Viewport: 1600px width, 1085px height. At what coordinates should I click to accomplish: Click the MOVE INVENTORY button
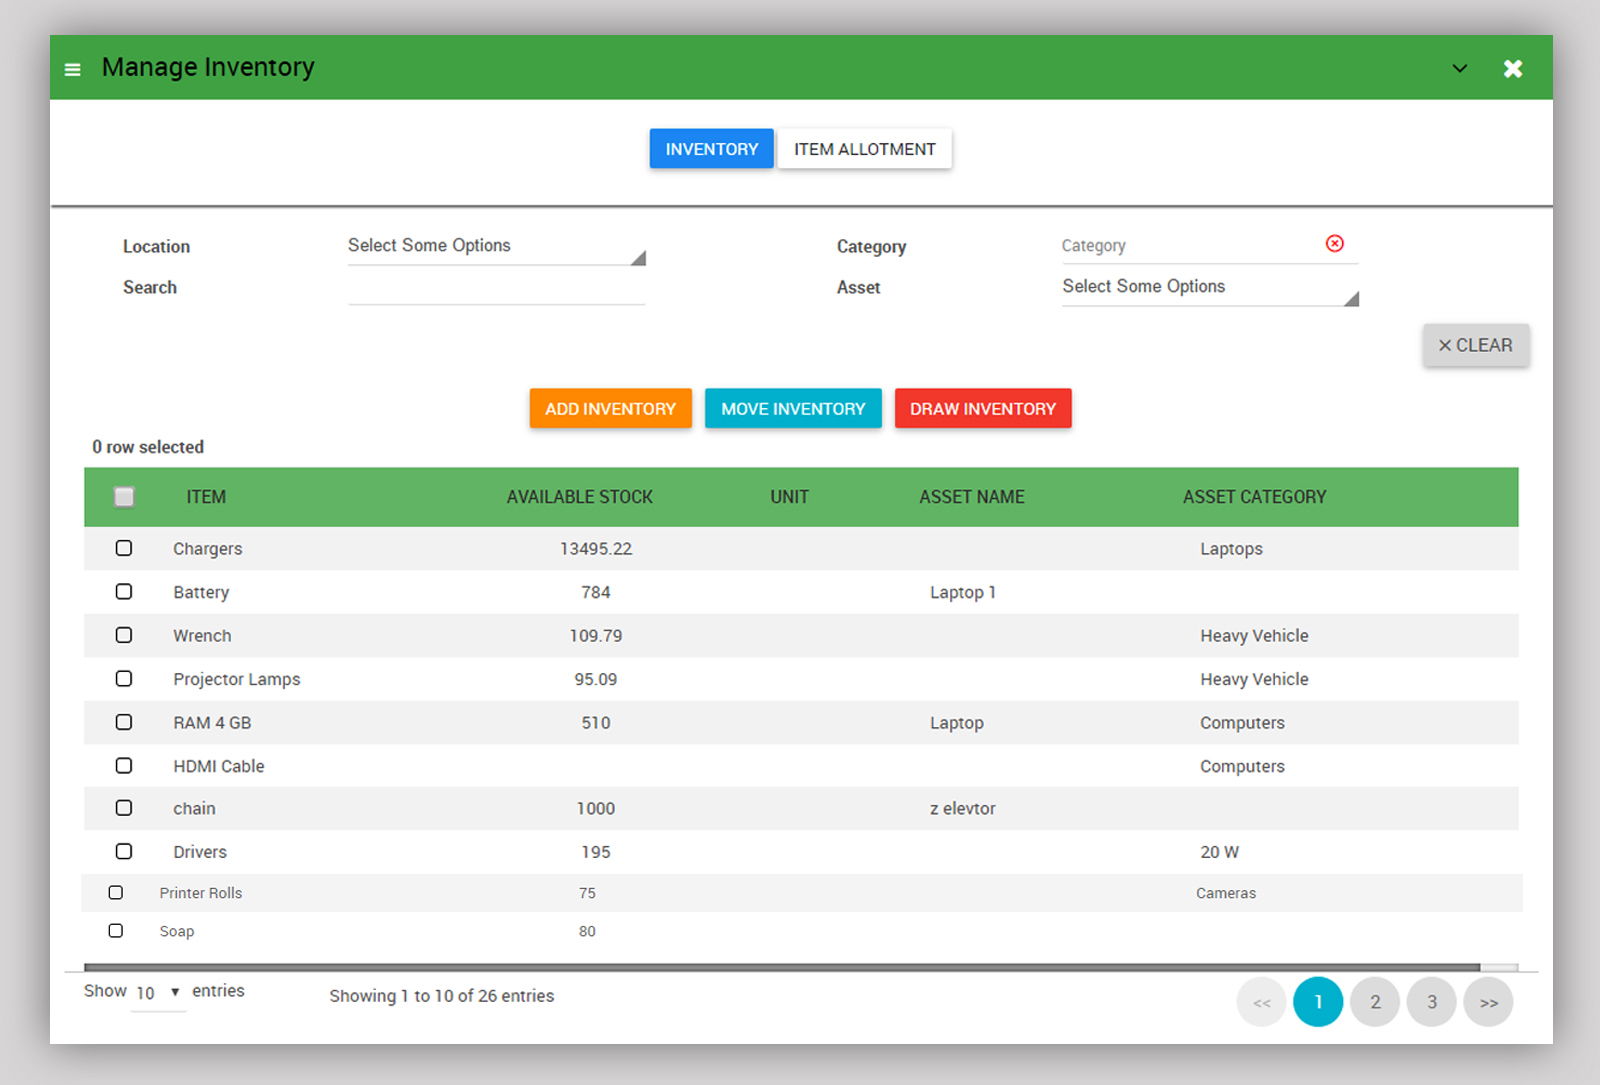(793, 409)
